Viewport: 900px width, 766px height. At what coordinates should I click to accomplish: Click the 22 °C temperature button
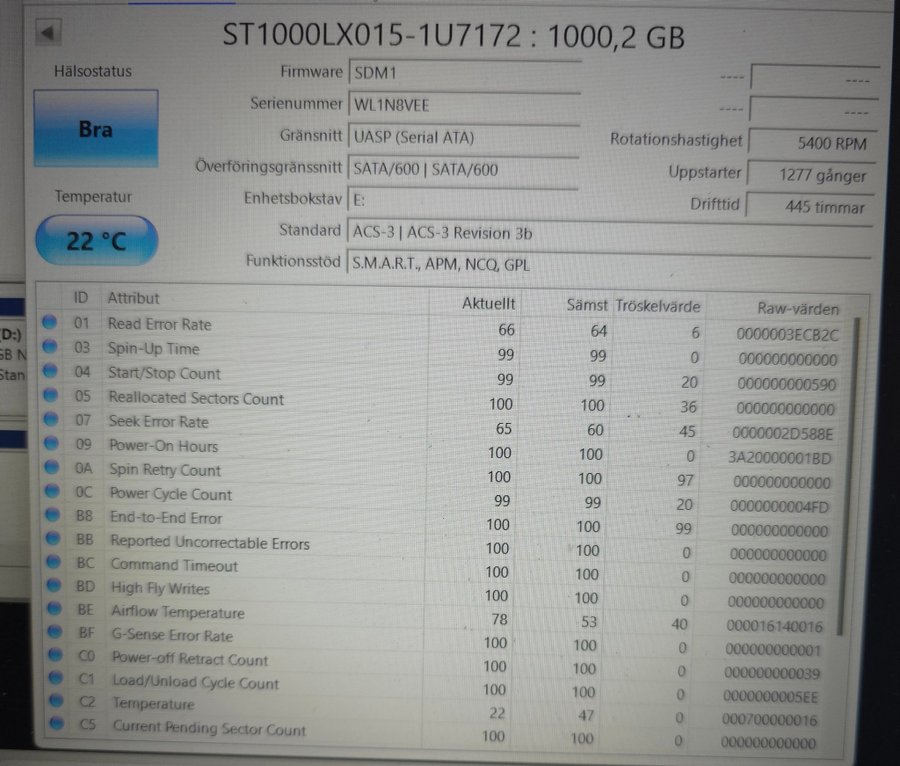click(96, 241)
